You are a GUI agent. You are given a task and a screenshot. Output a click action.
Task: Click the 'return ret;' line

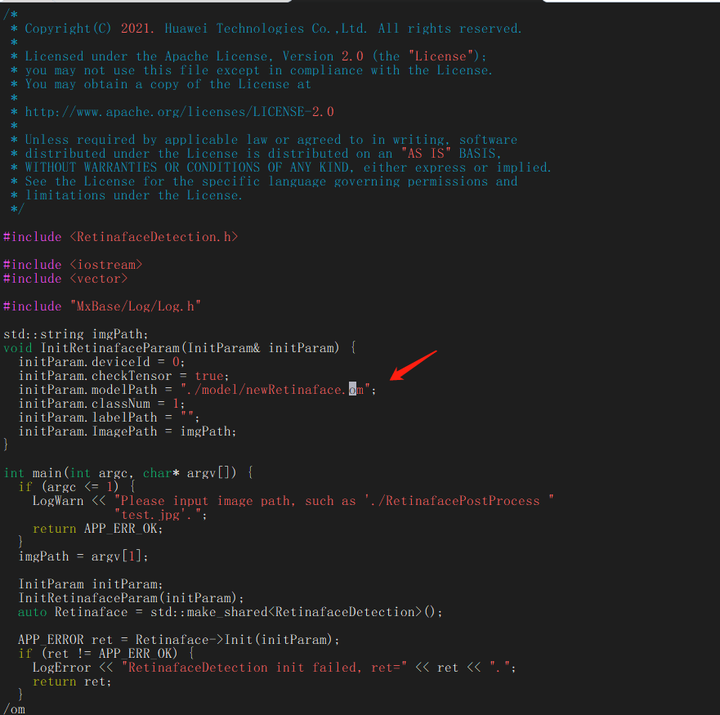[72, 681]
